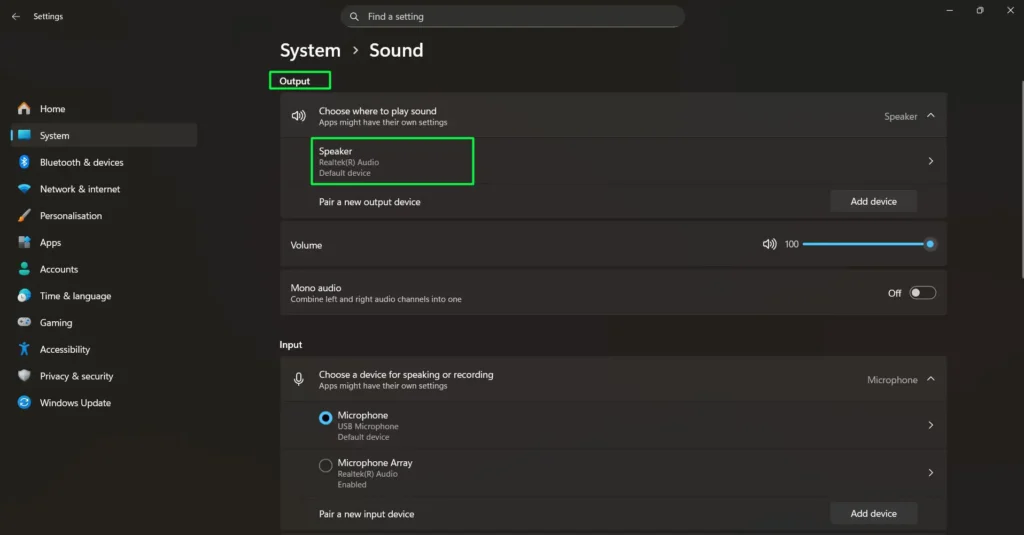Collapse the output device list chevron

931,116
